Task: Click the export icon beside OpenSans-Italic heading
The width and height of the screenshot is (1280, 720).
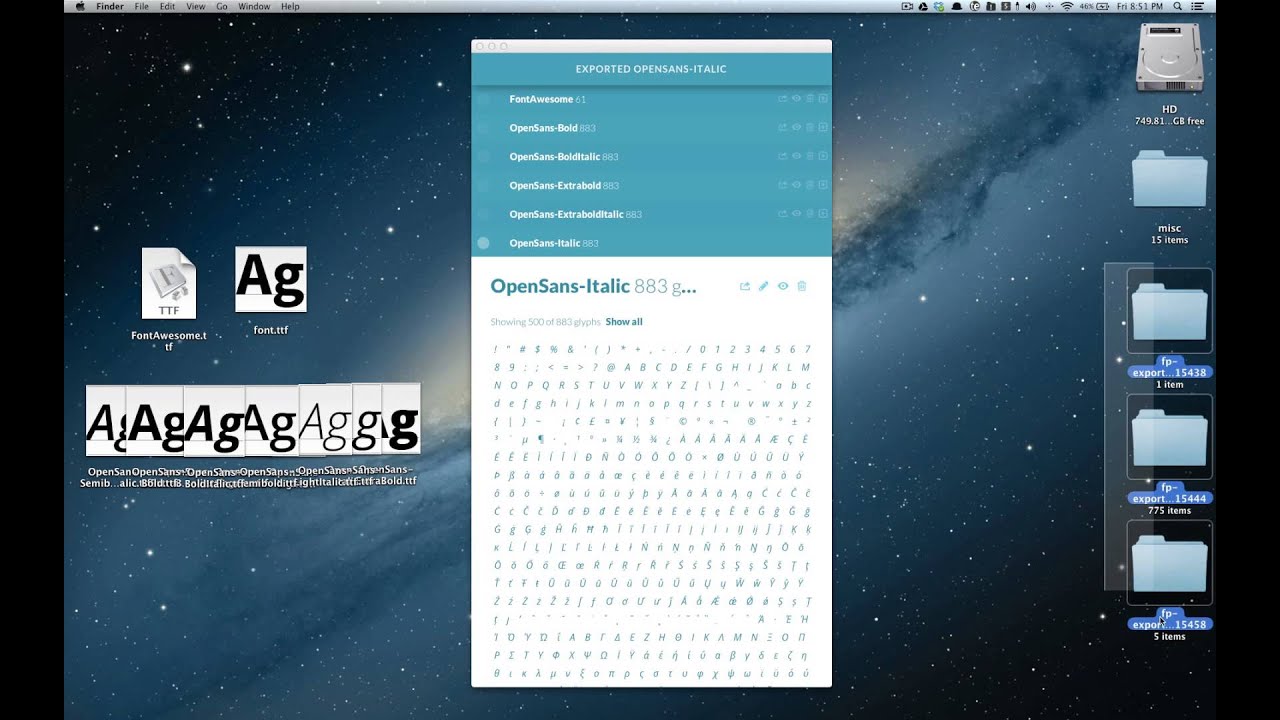Action: tap(745, 286)
